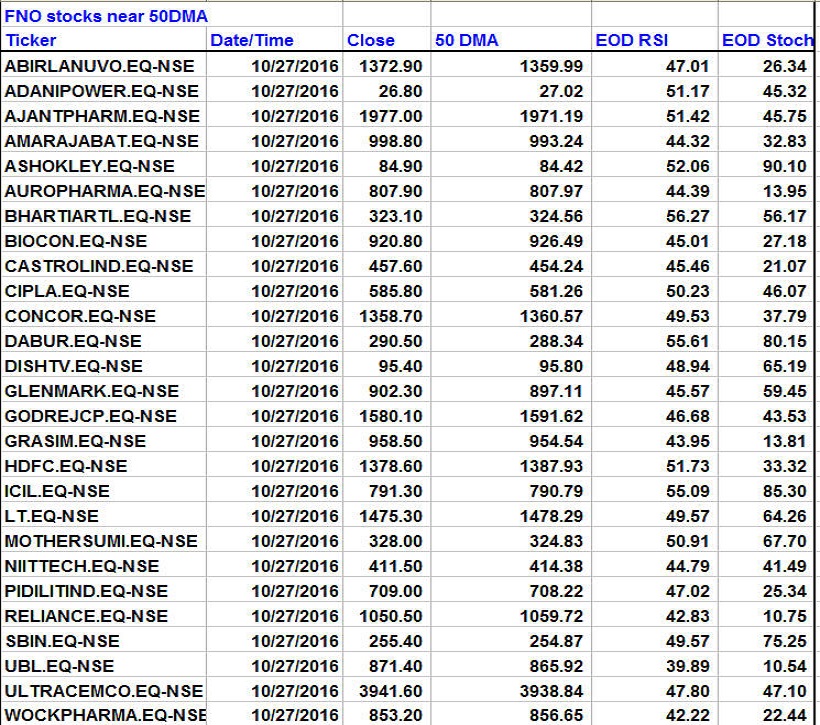Screen dimensions: 820x725
Task: Select the Date/Time column header
Action: (252, 41)
